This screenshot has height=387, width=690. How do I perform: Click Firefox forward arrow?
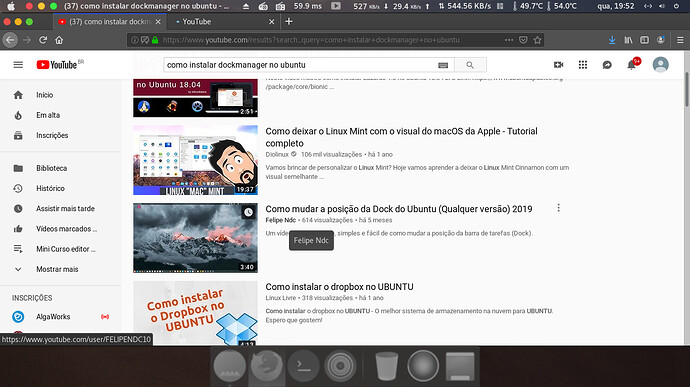(27, 40)
